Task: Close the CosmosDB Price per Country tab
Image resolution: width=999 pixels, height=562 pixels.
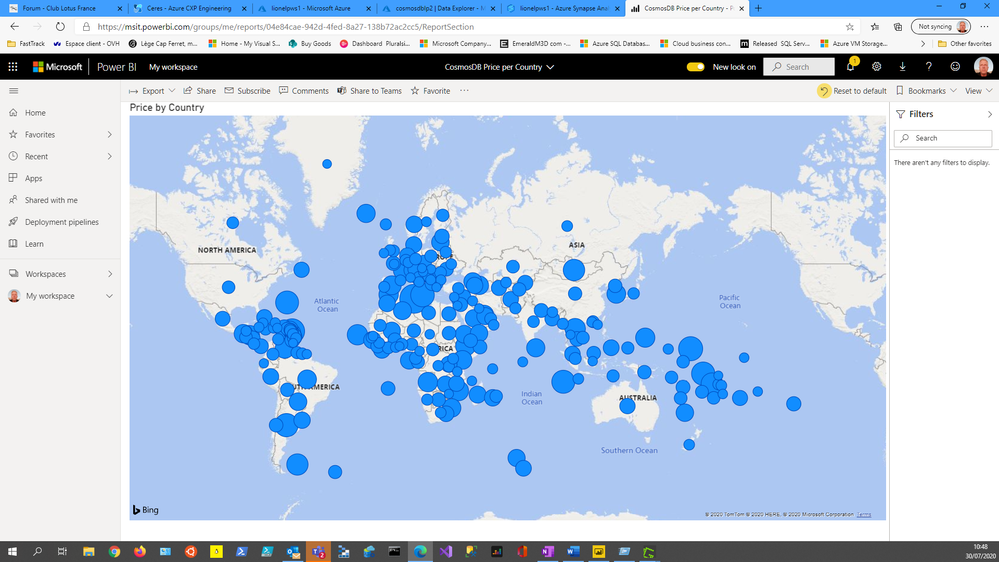Action: 741,8
